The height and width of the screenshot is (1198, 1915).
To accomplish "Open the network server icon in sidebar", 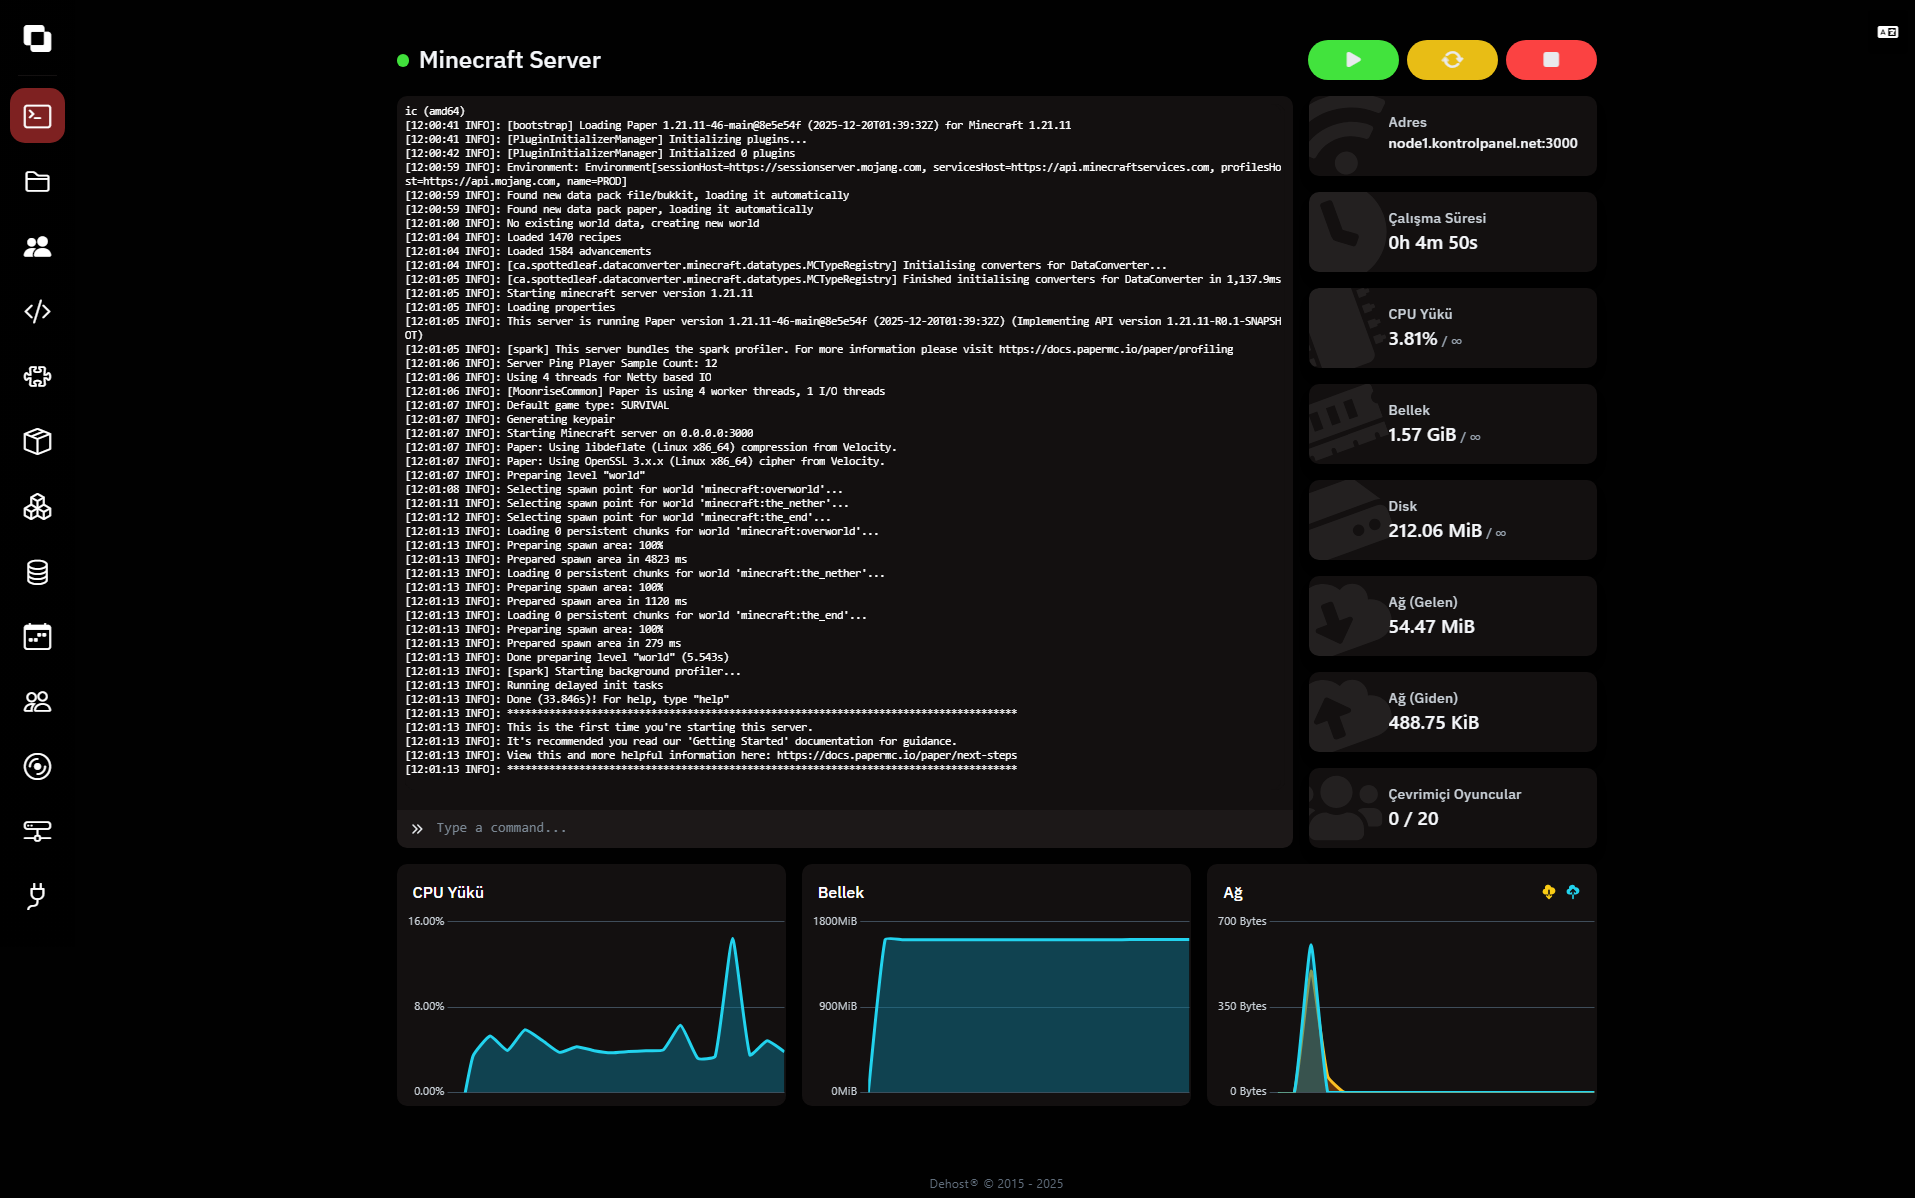I will pos(37,831).
